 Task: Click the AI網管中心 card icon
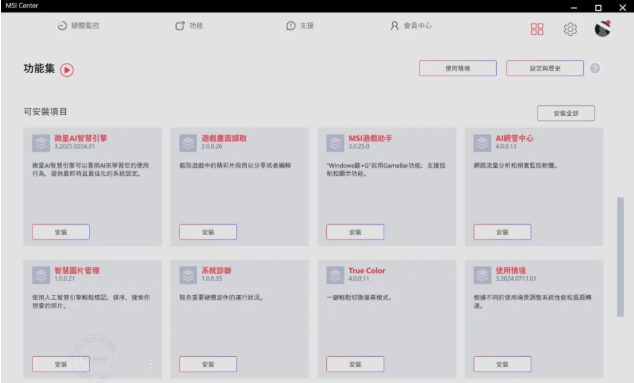(482, 143)
